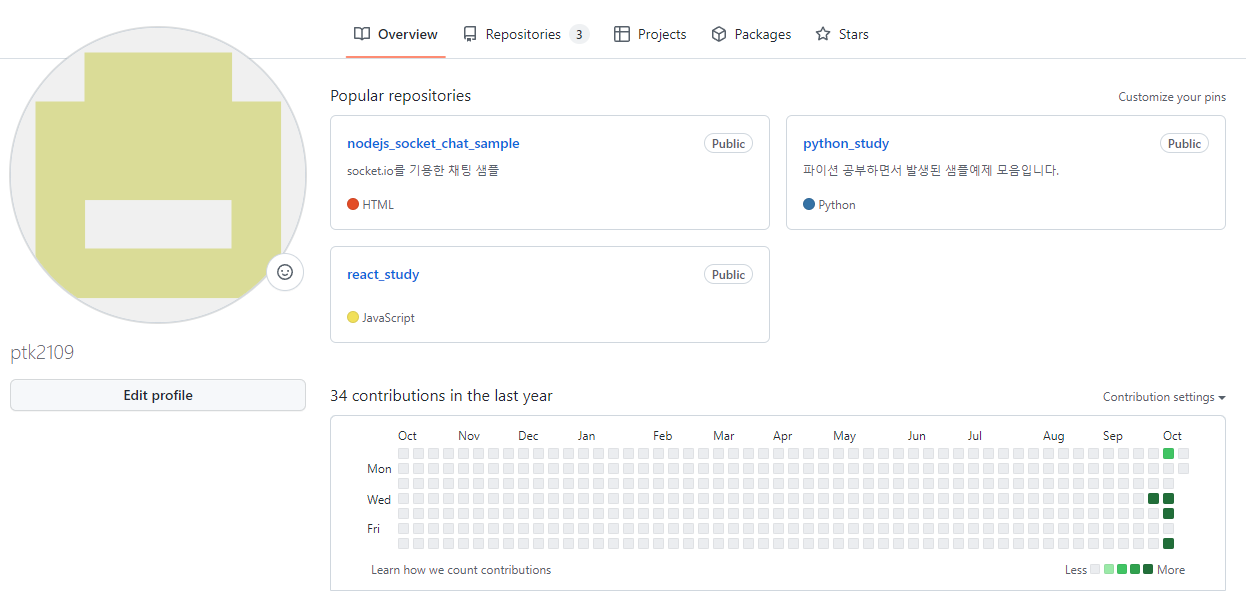1246x603 pixels.
Task: Click the Aug month label in graph
Action: tap(1053, 436)
